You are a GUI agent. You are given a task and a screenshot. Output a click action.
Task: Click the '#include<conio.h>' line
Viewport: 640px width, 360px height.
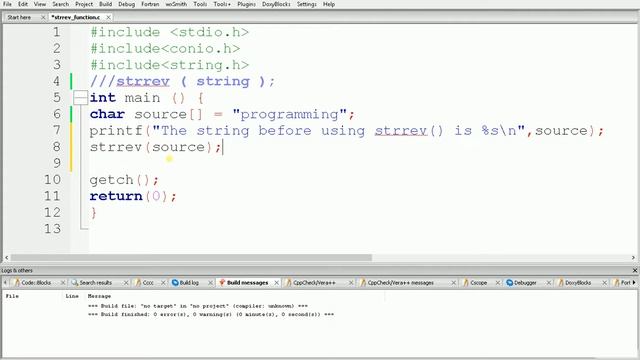(x=165, y=49)
